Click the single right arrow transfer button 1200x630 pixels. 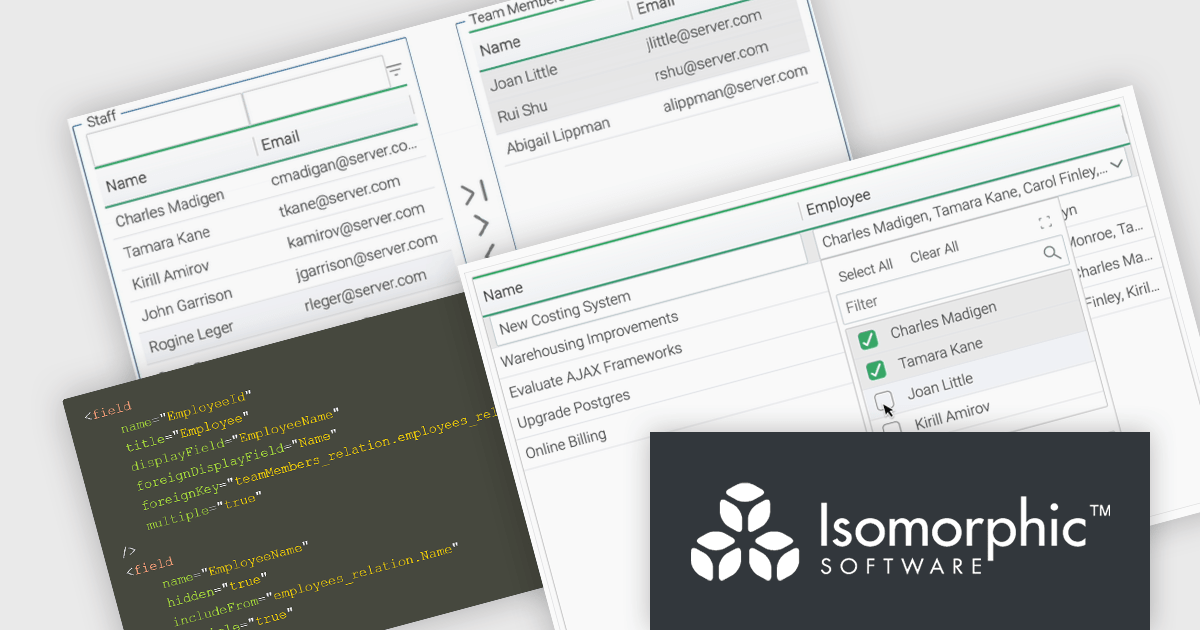point(481,223)
